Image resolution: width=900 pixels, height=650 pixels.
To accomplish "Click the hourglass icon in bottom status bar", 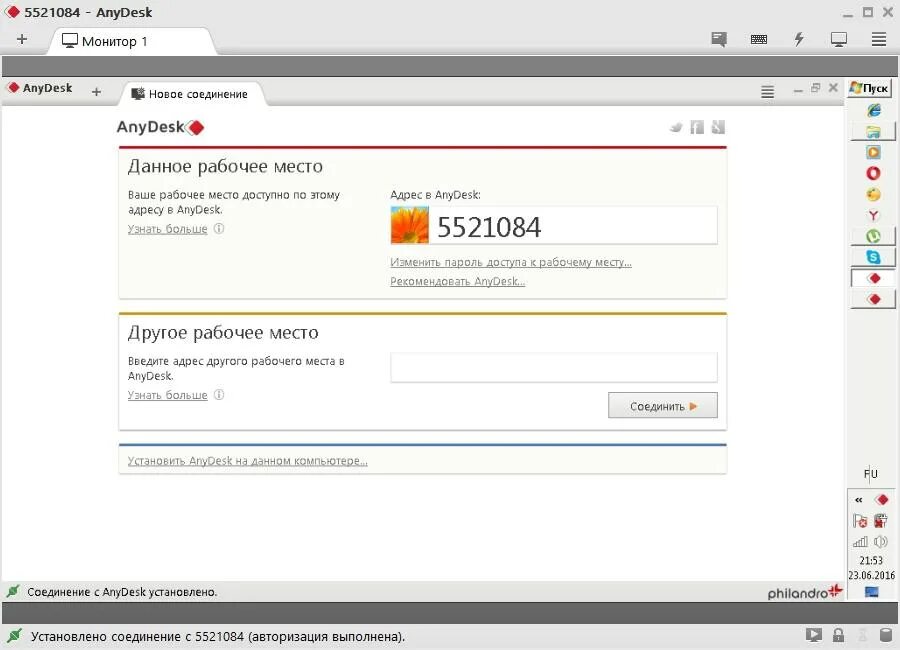I will coord(862,635).
